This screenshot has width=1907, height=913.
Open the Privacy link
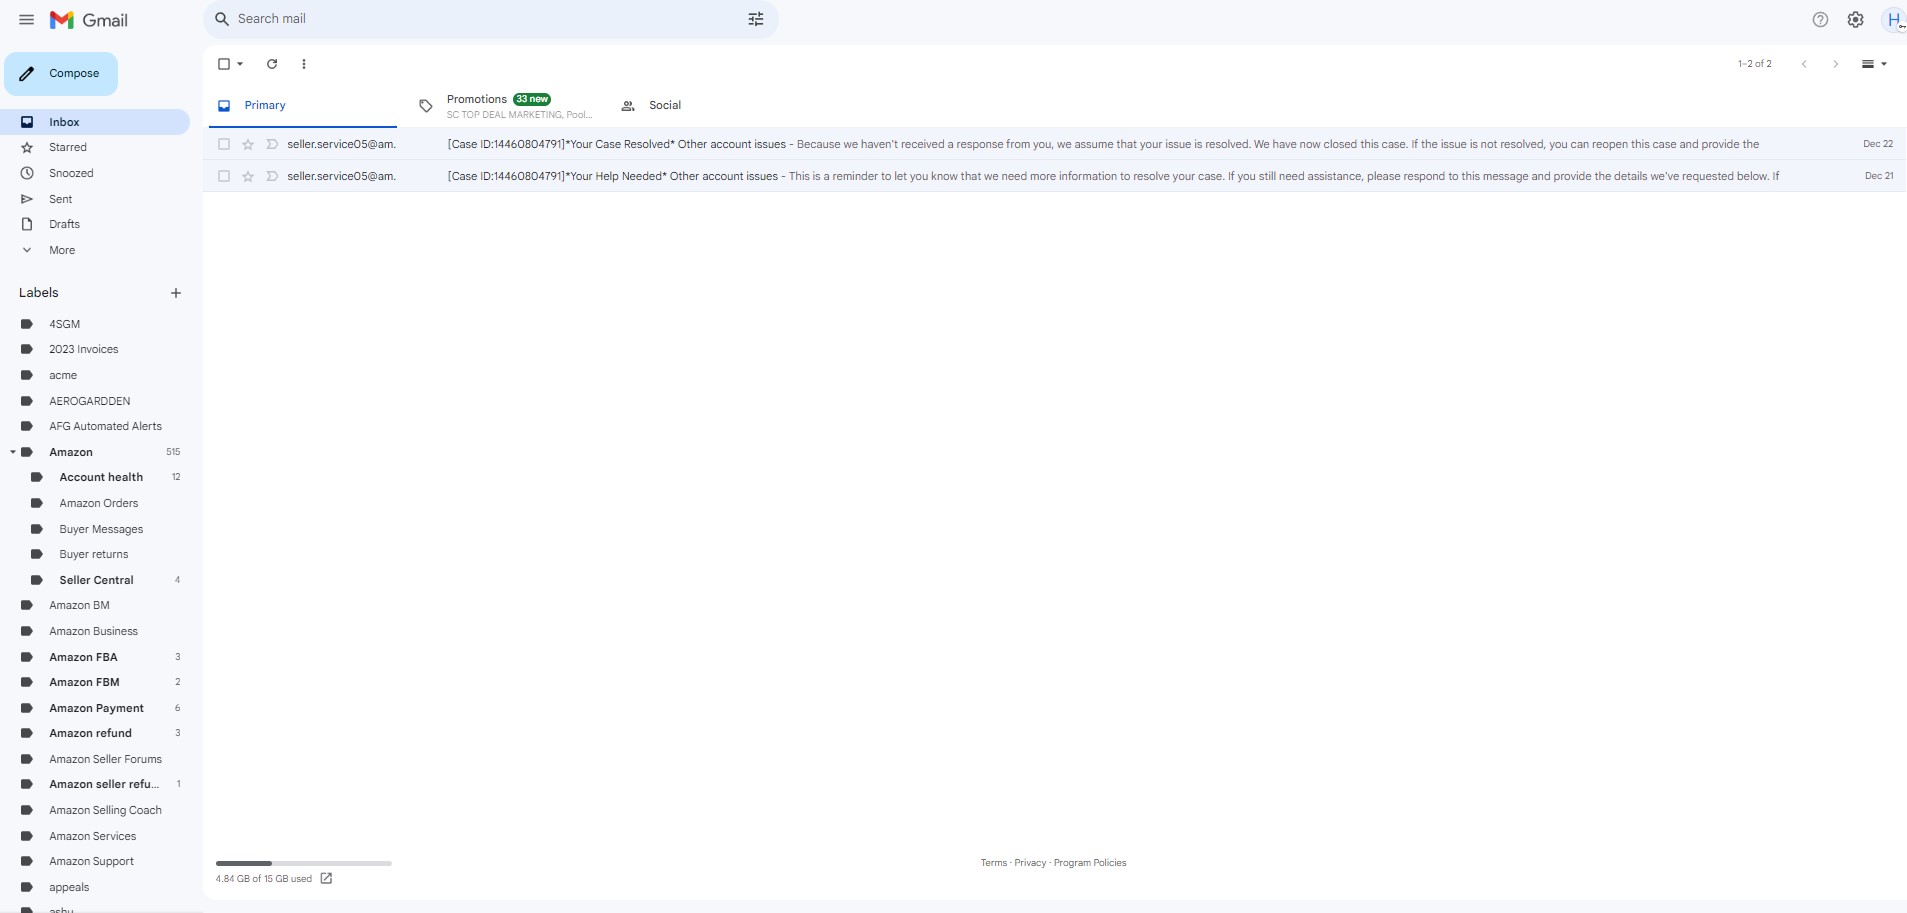(x=1030, y=863)
